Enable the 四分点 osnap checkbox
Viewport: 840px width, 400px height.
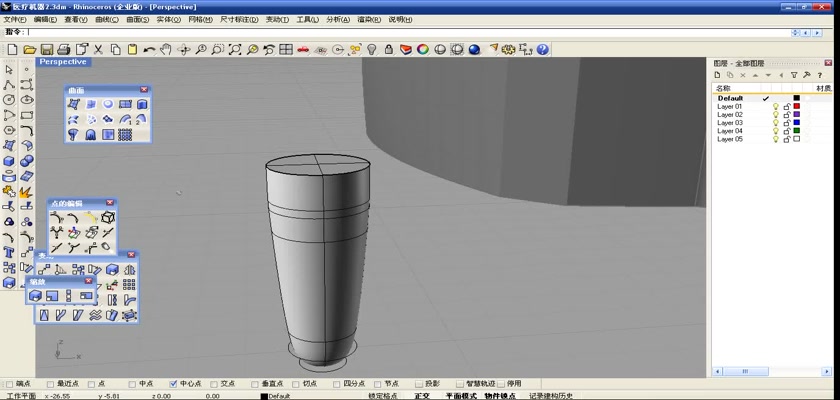(x=337, y=383)
